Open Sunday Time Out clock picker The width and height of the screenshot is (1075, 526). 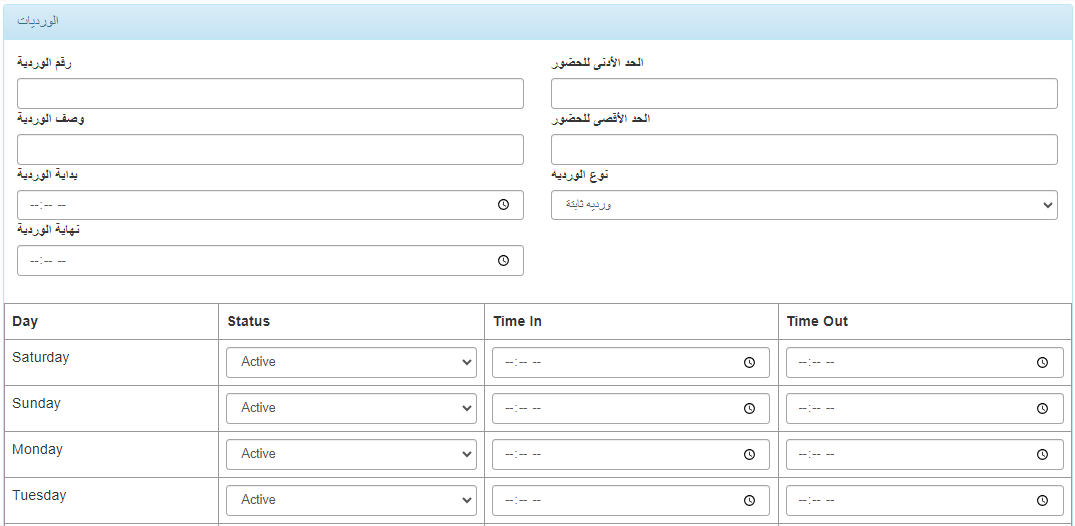click(x=1042, y=408)
